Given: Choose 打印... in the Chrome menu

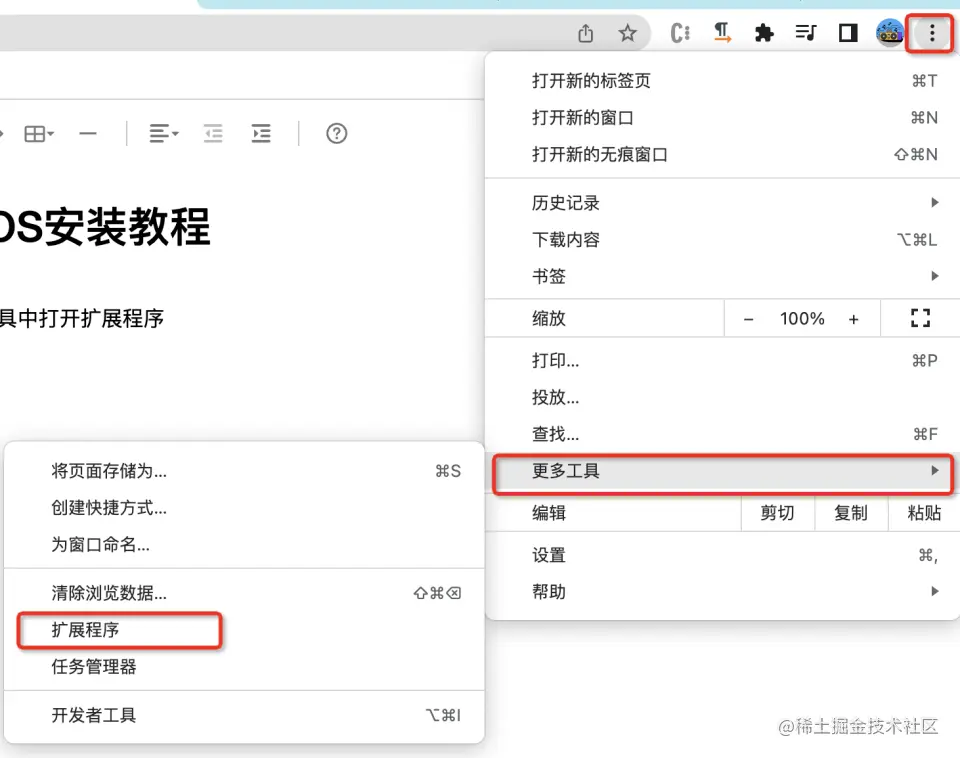Looking at the screenshot, I should coord(722,361).
